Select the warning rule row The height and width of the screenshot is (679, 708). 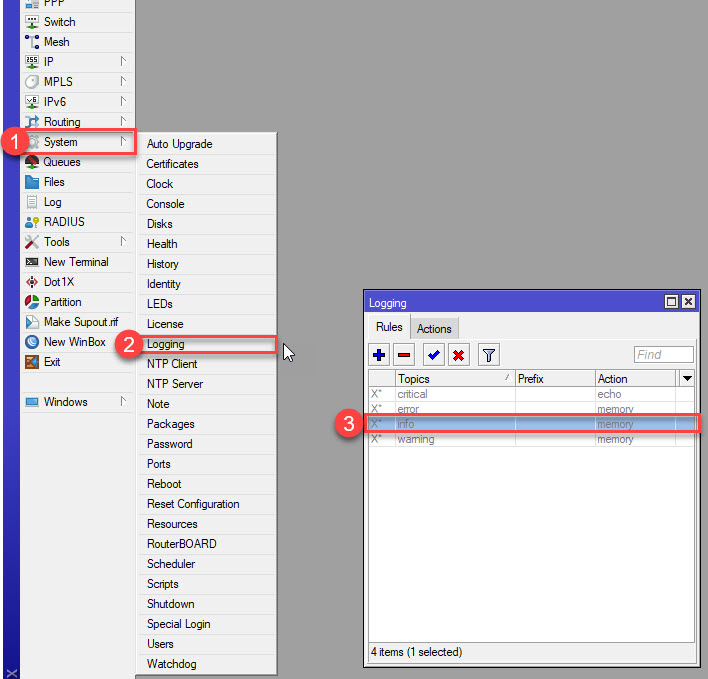[531, 439]
